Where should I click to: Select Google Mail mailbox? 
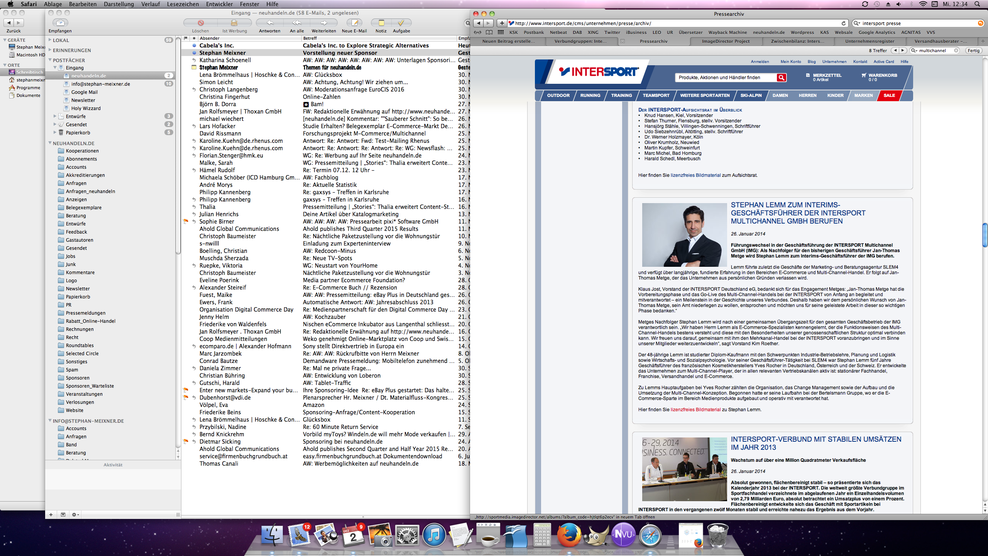click(x=84, y=92)
